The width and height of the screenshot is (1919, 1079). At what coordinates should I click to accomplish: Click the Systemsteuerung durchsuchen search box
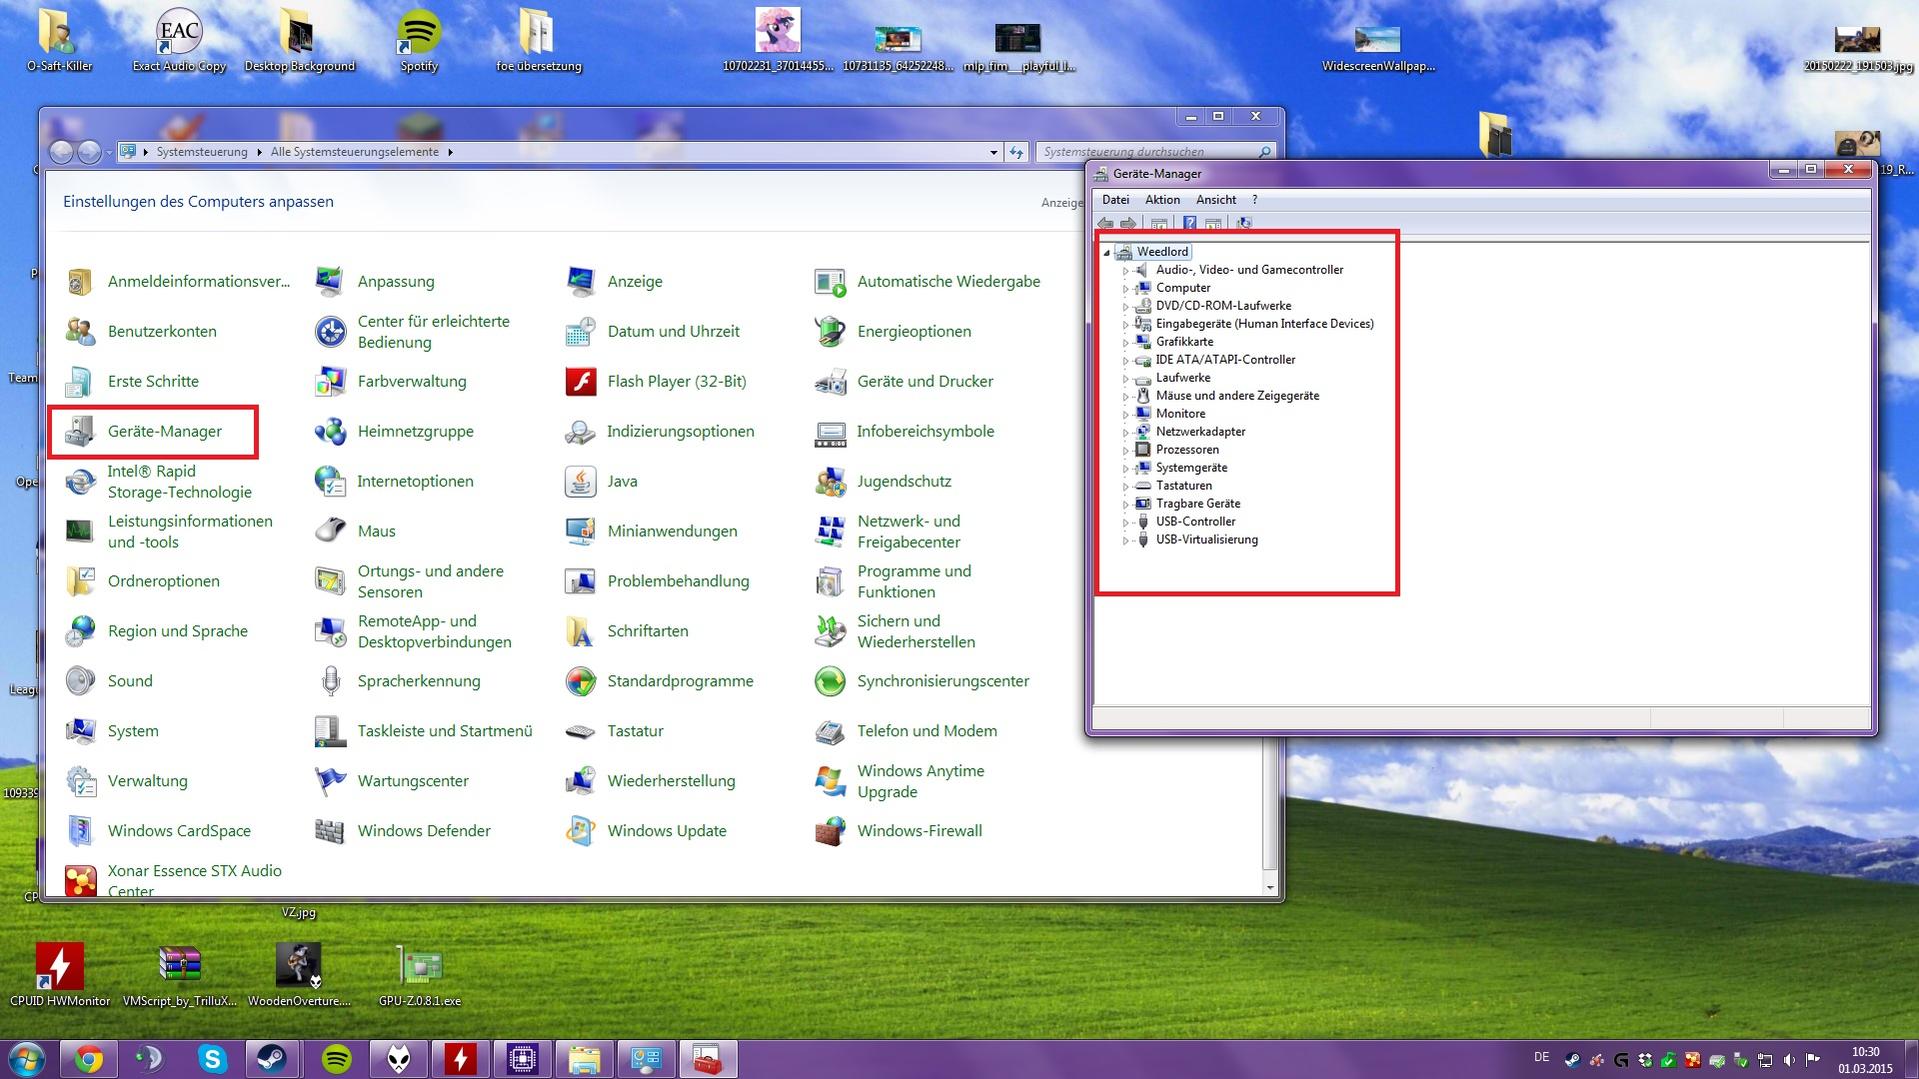click(1155, 152)
